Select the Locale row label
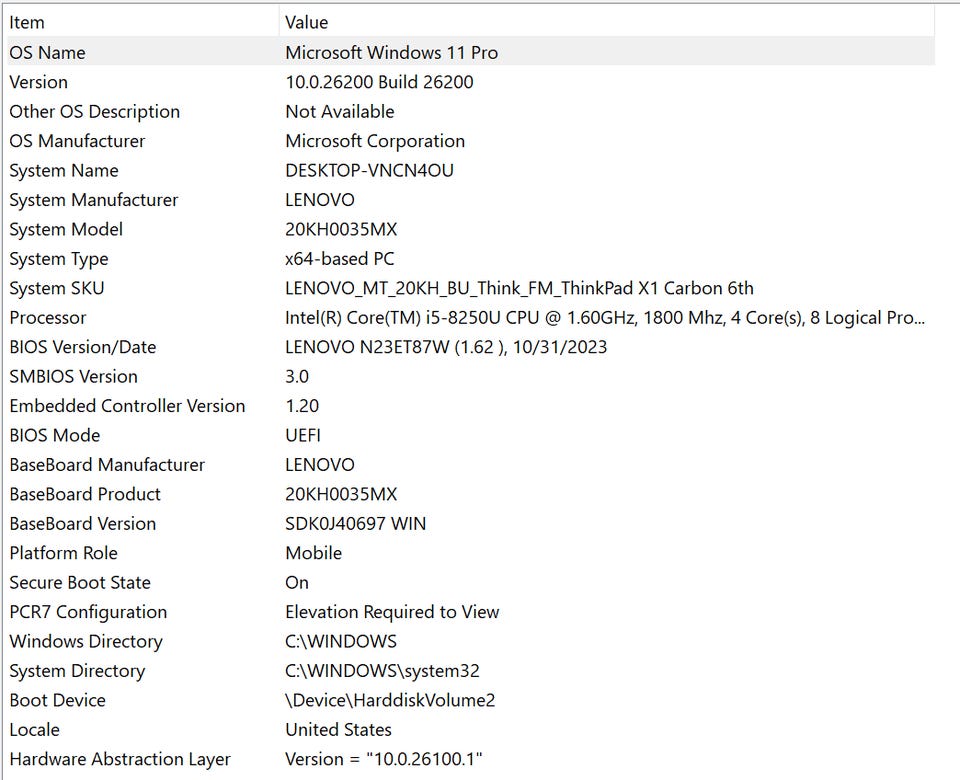The width and height of the screenshot is (960, 780). (34, 729)
